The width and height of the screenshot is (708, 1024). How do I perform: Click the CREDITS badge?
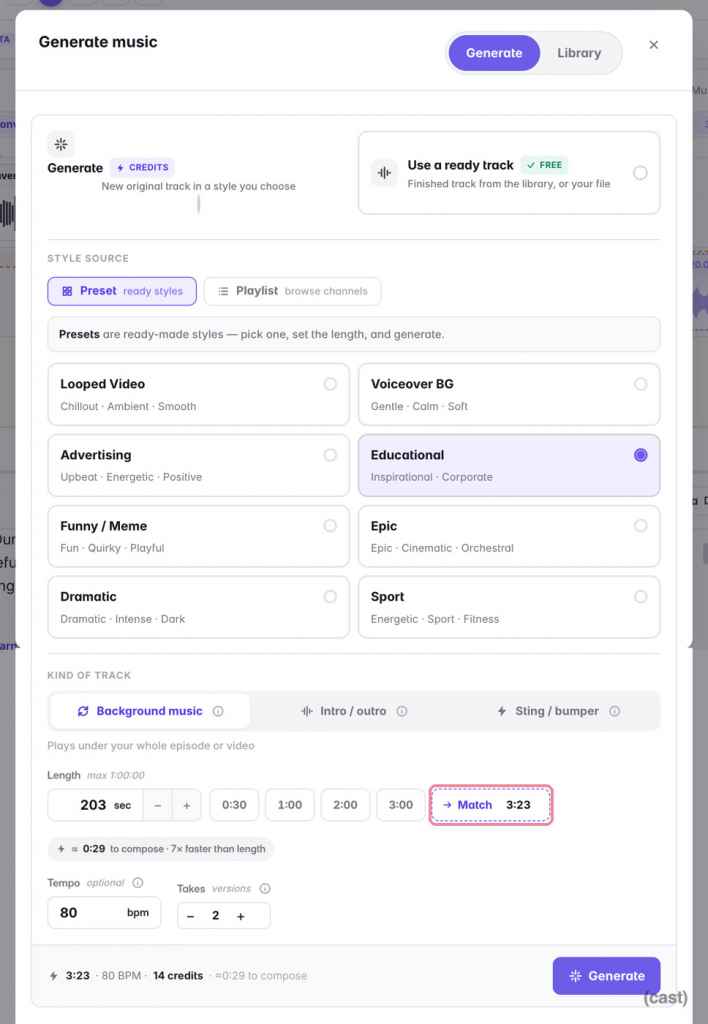pyautogui.click(x=142, y=167)
